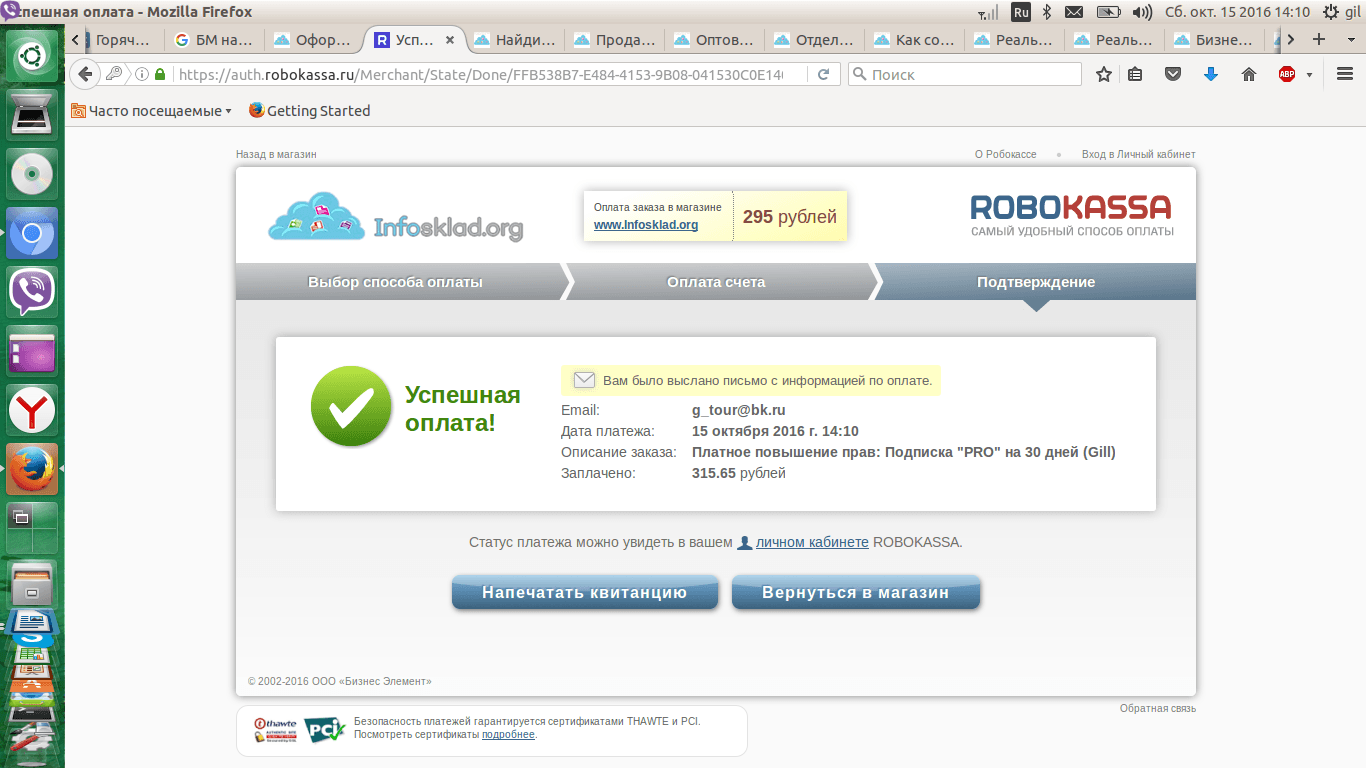The image size is (1366, 768).
Task: Show site information via the info icon
Action: [x=142, y=74]
